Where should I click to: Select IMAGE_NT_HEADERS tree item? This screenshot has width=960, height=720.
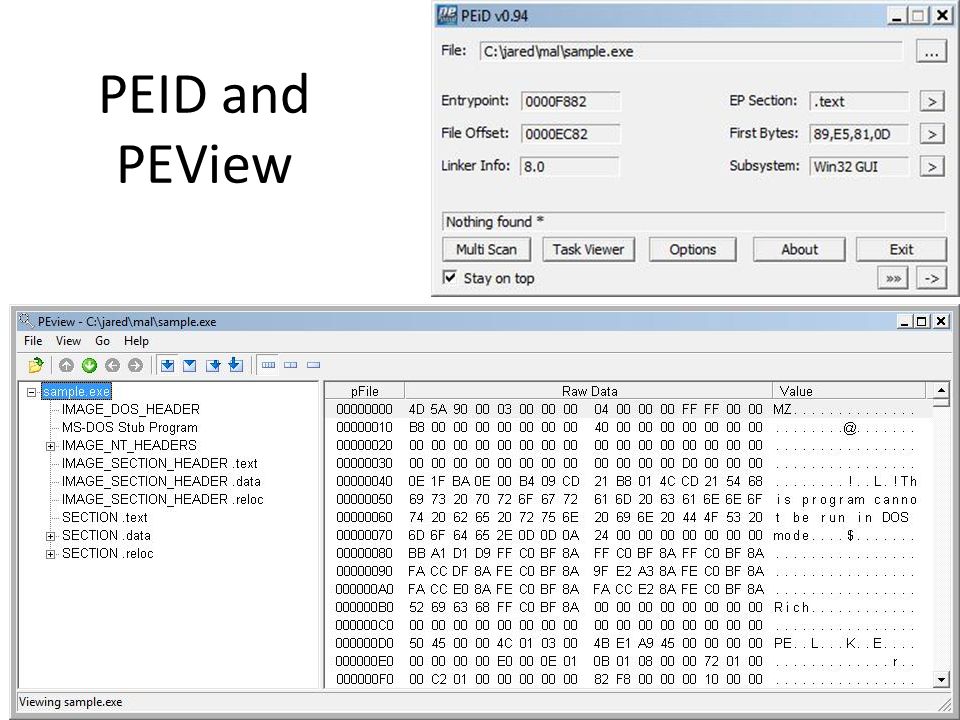pyautogui.click(x=129, y=445)
